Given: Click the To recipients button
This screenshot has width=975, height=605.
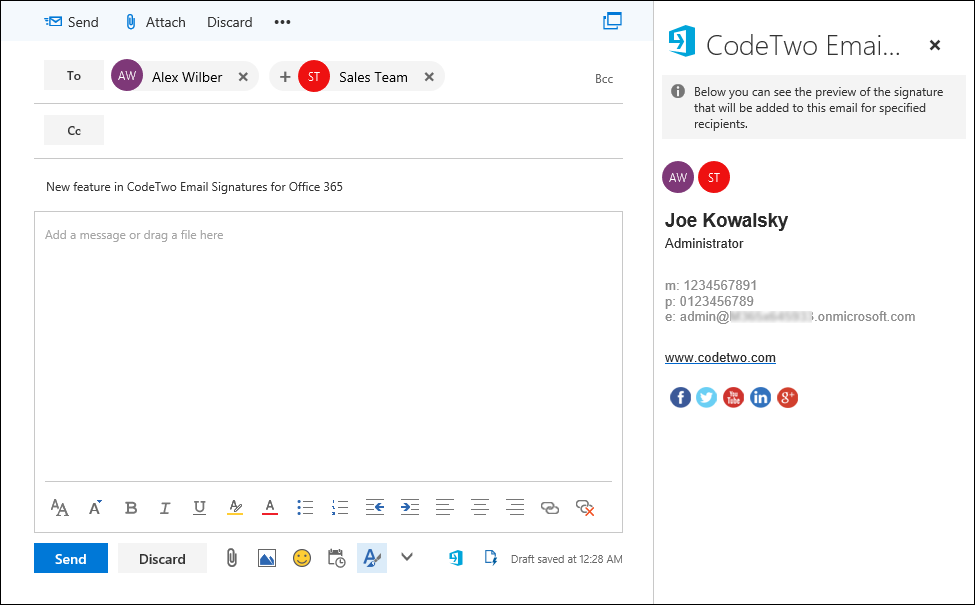Looking at the screenshot, I should [74, 75].
